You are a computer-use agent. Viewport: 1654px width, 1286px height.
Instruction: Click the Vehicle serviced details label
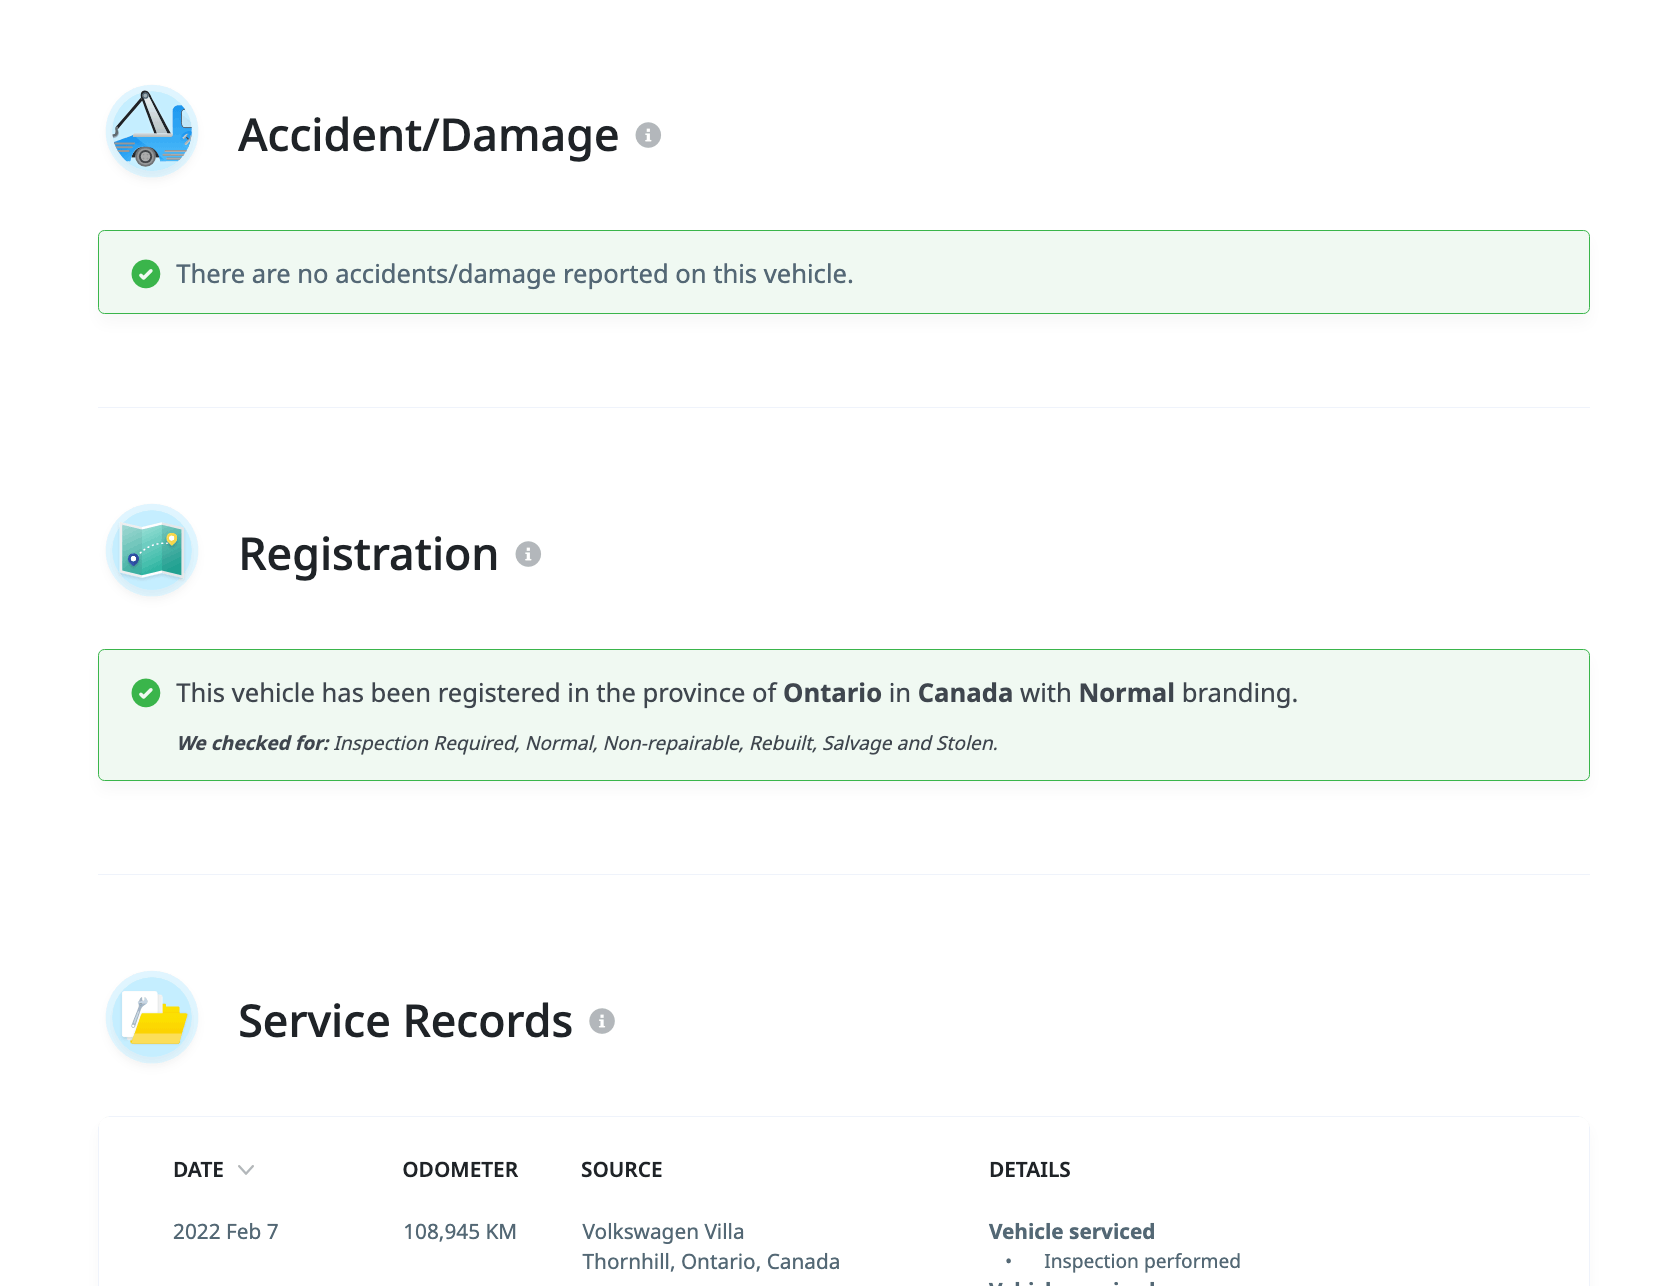[1071, 1232]
